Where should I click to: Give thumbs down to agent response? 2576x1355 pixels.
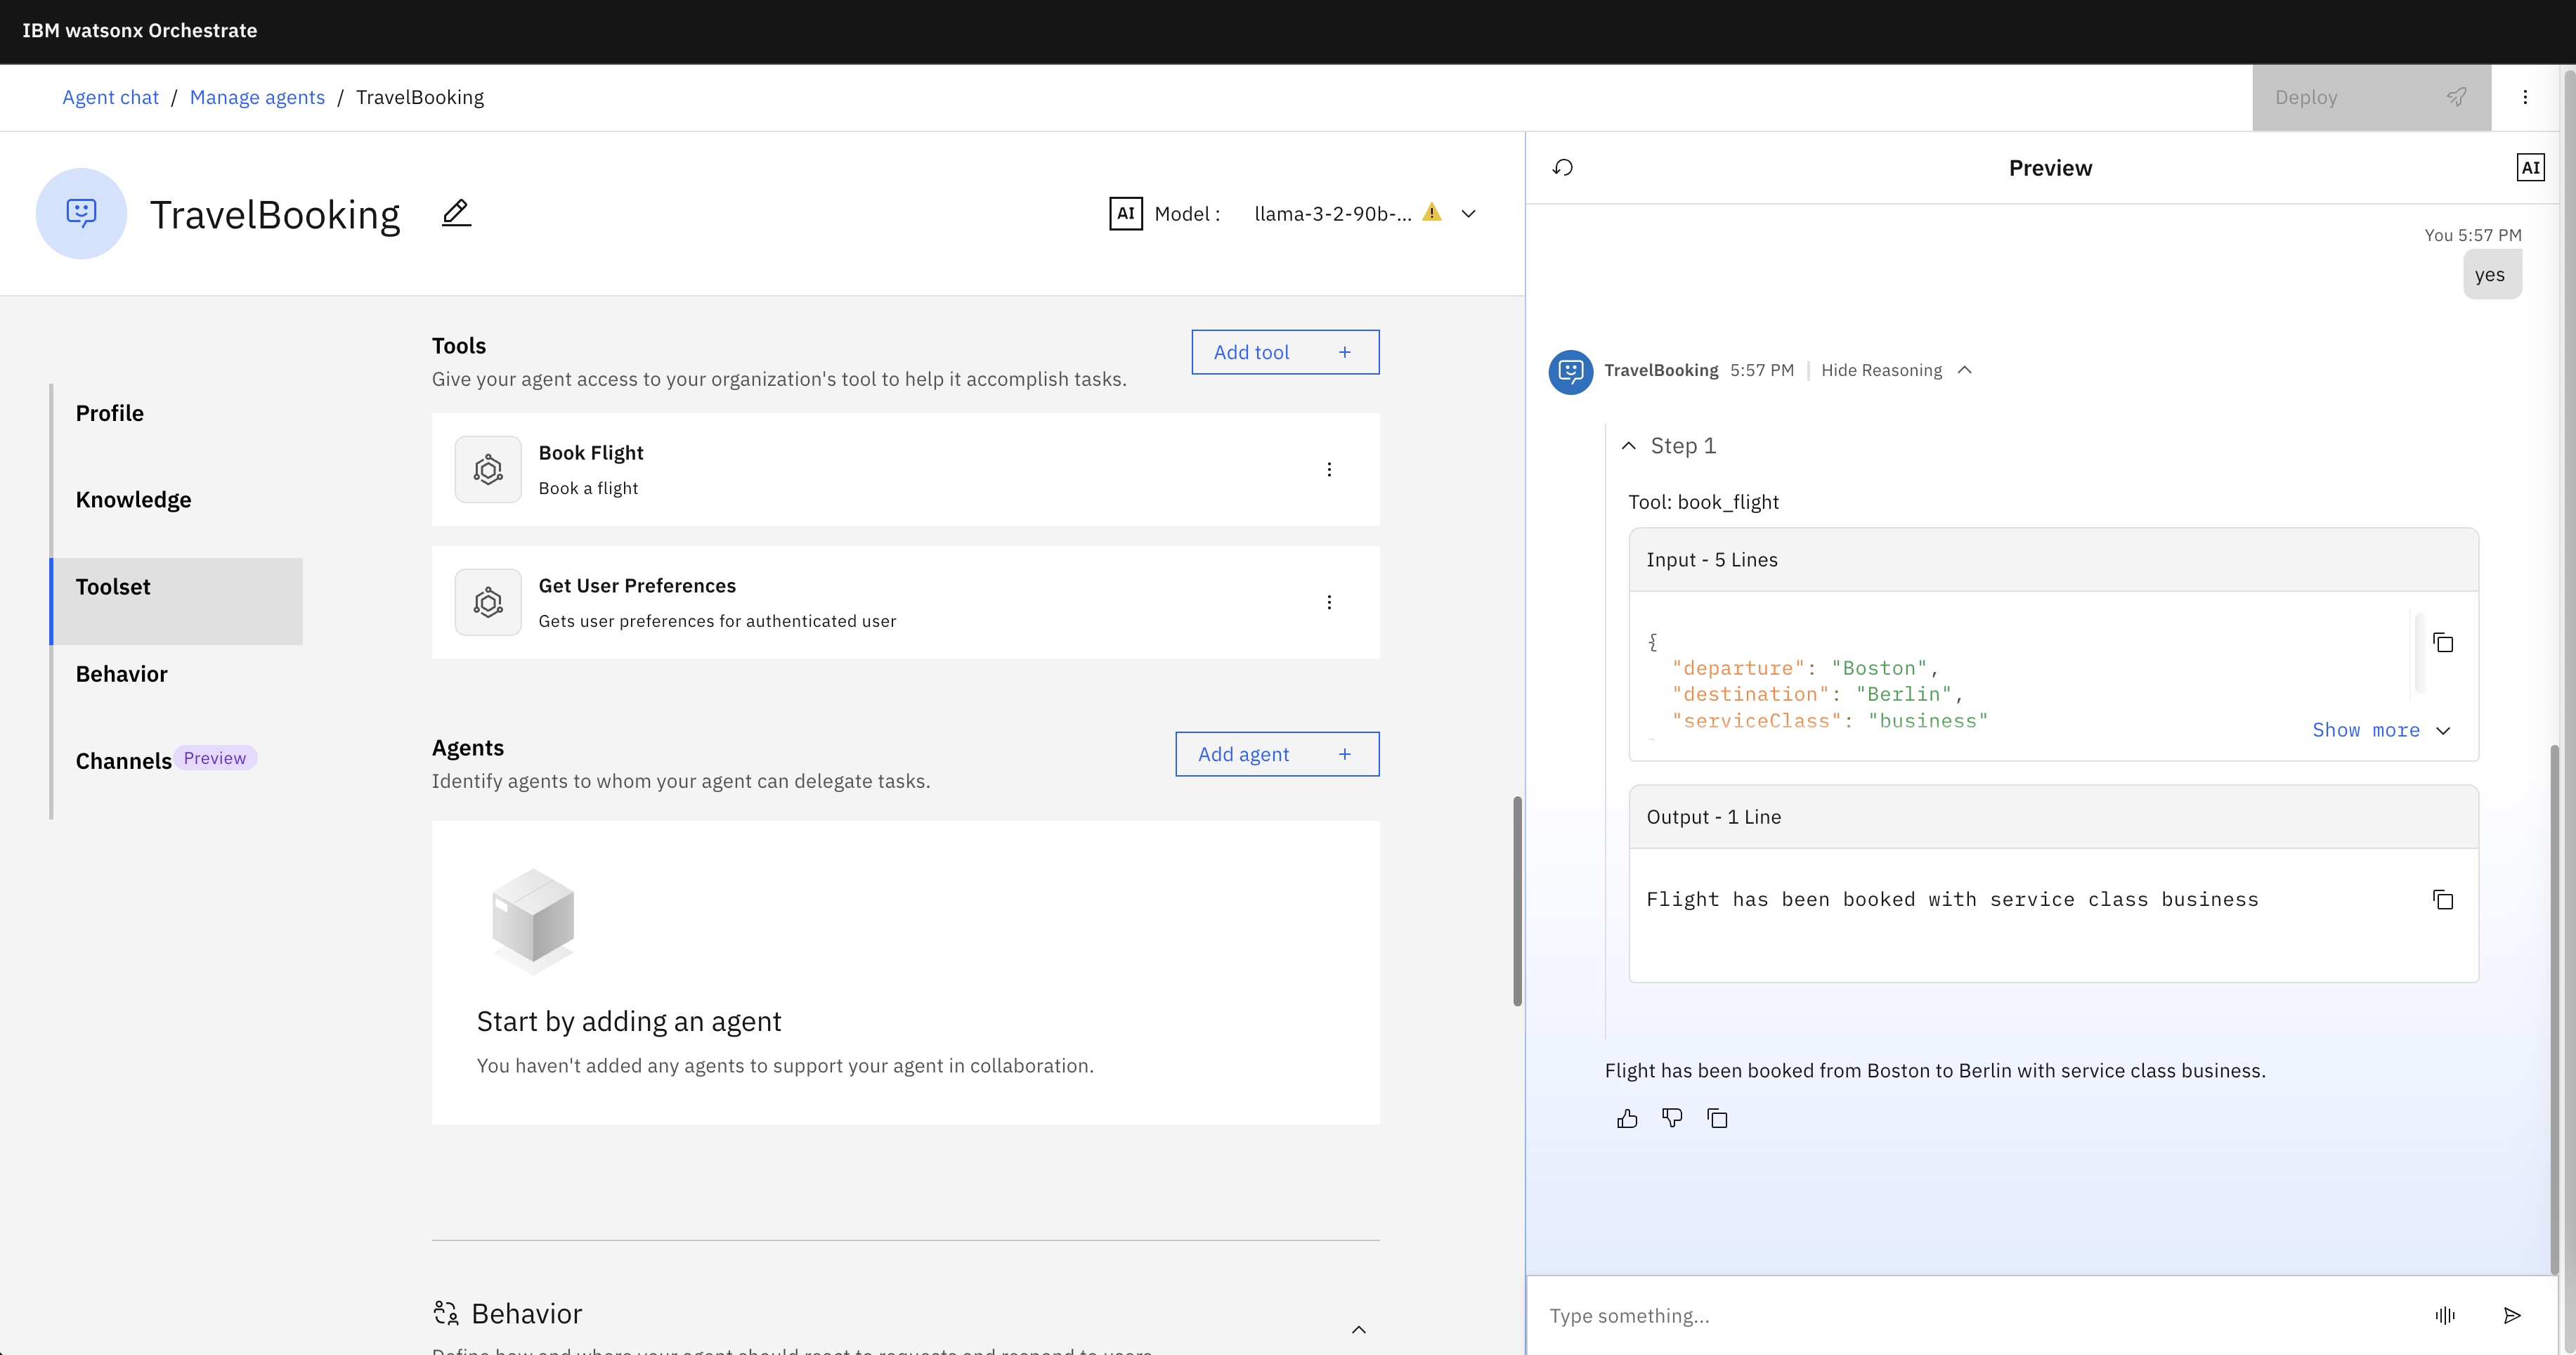(x=1672, y=1118)
